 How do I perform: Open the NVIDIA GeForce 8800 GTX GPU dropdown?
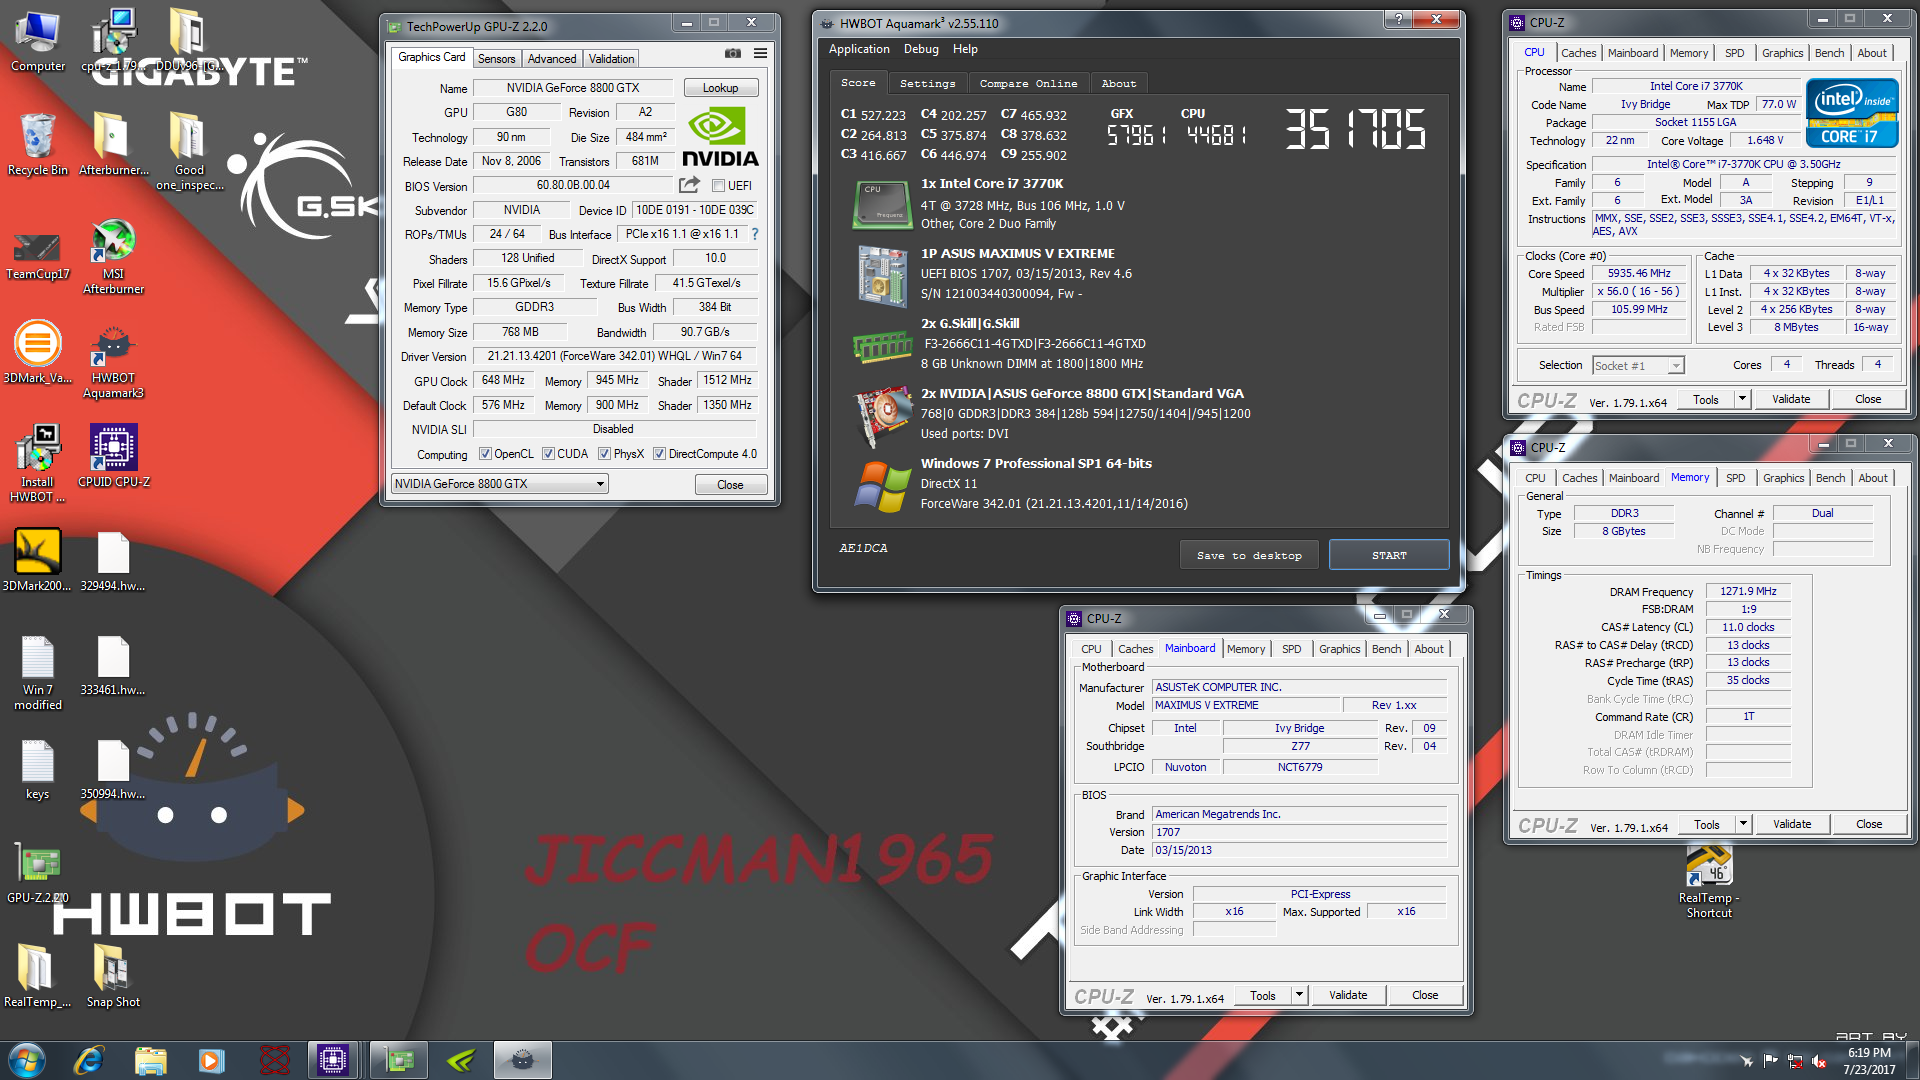pyautogui.click(x=499, y=484)
